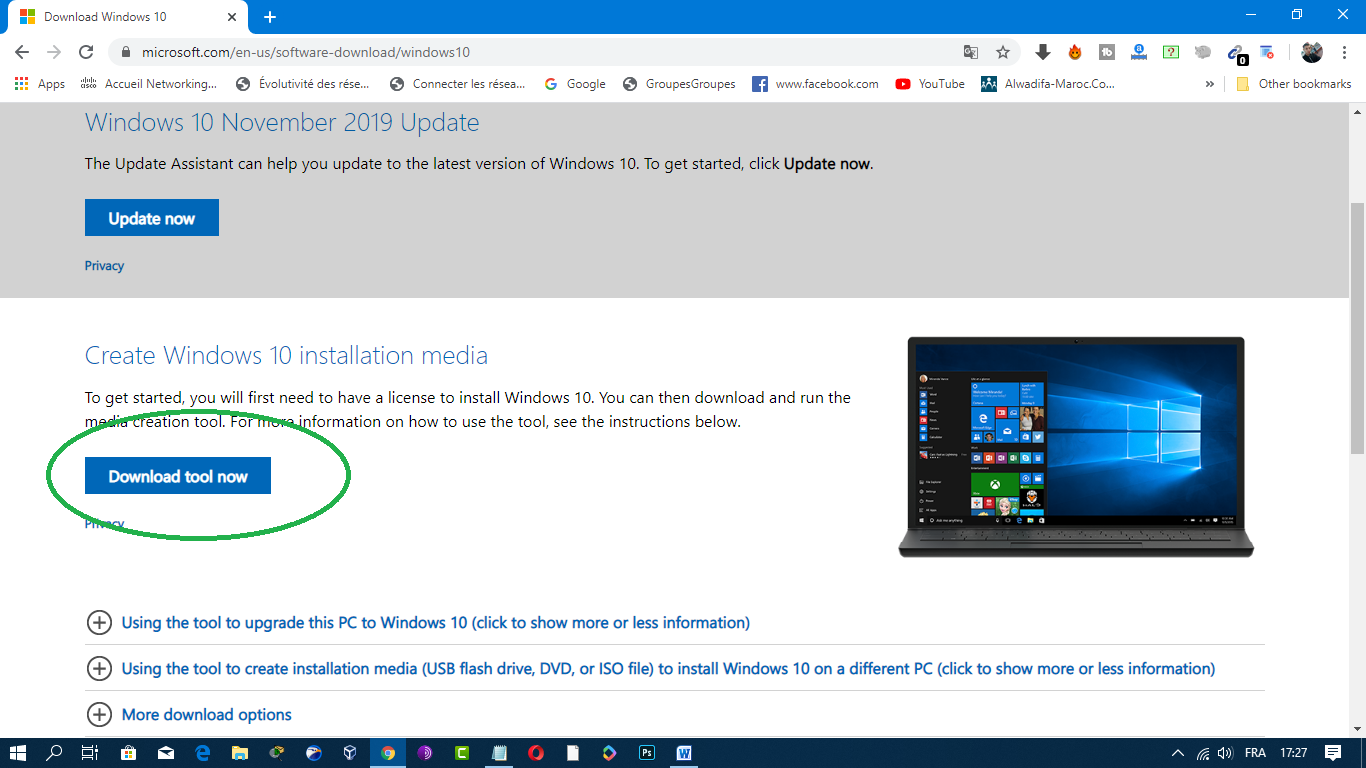Open the gray piggy bank extension
1366x768 pixels.
pyautogui.click(x=1203, y=52)
